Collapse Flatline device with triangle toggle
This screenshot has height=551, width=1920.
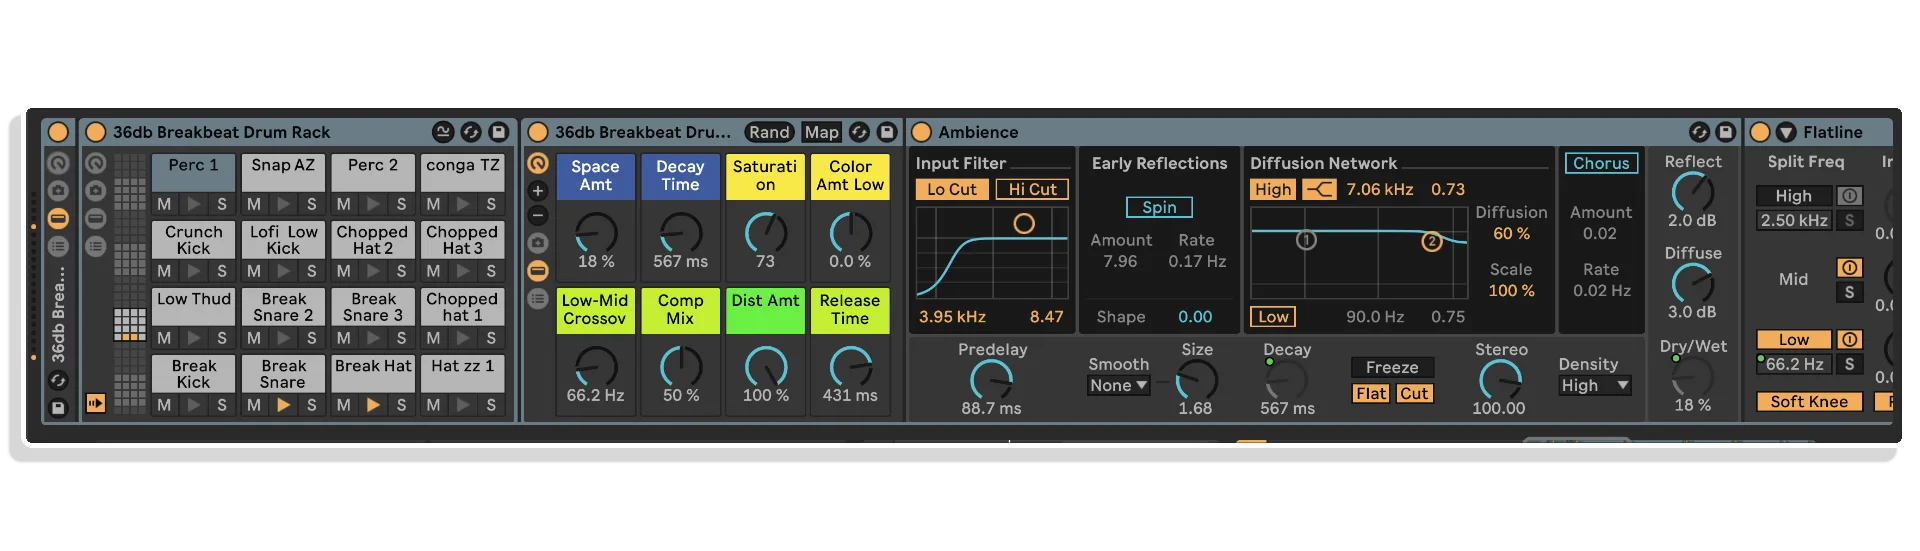(x=1786, y=132)
